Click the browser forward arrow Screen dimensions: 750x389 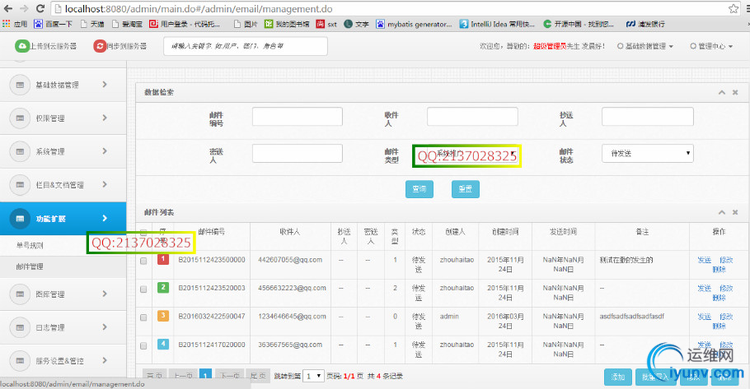click(23, 9)
